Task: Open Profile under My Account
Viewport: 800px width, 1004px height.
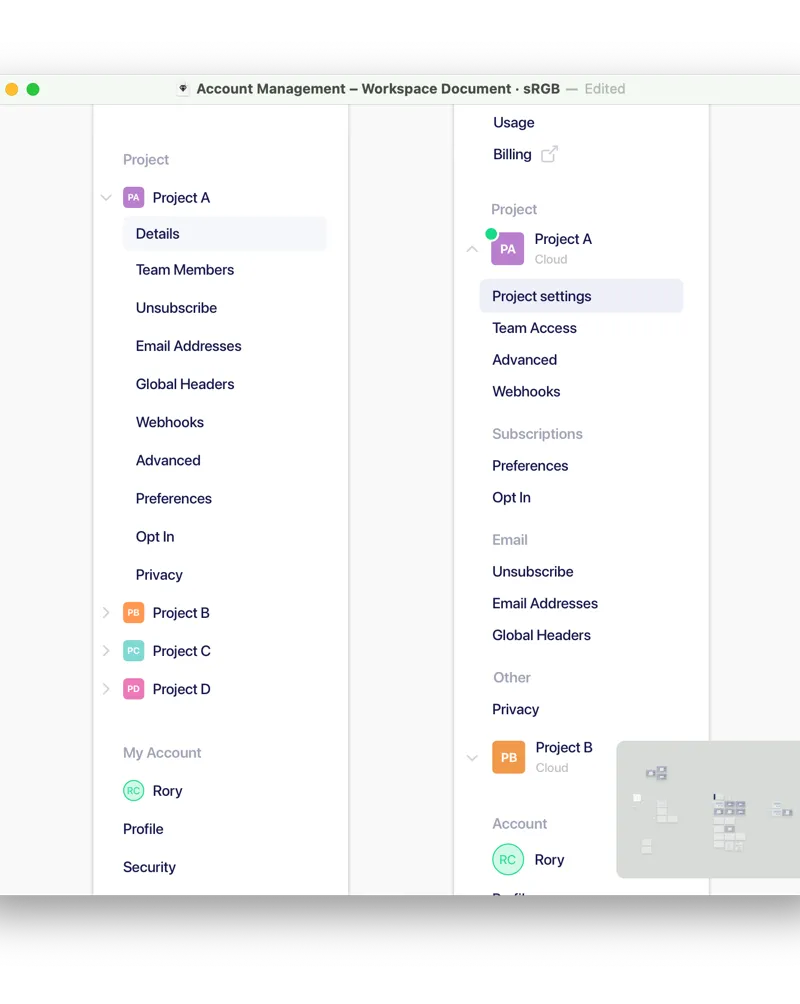Action: [x=143, y=829]
